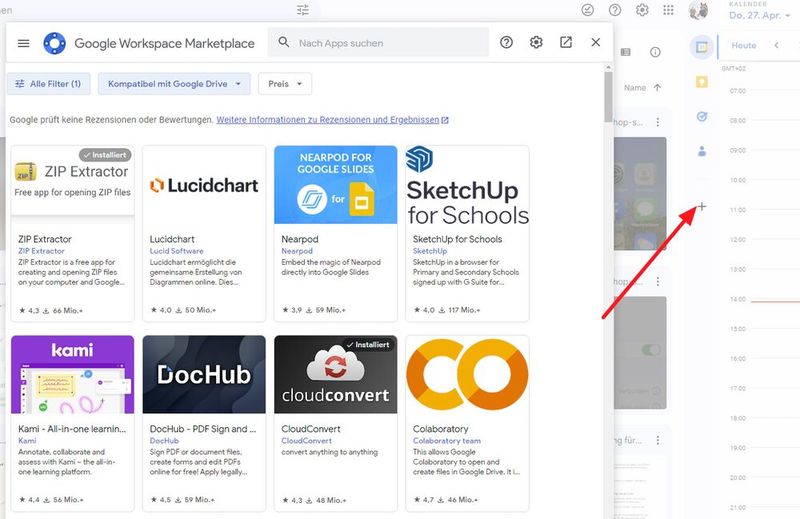Switch Drive list layout icon
The height and width of the screenshot is (519, 800).
coord(626,52)
